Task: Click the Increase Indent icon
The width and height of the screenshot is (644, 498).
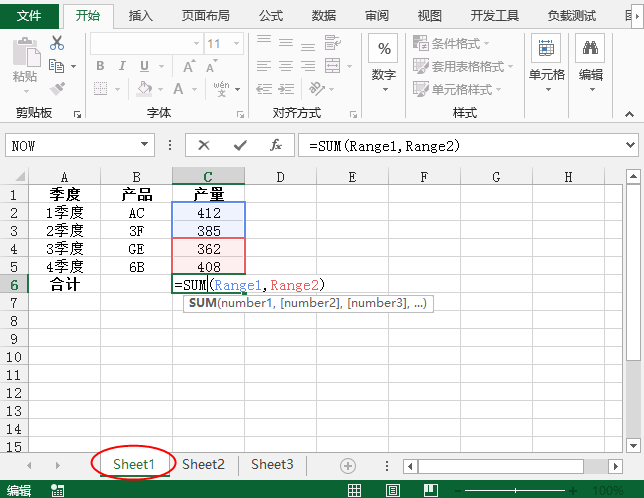Action: pyautogui.click(x=286, y=89)
